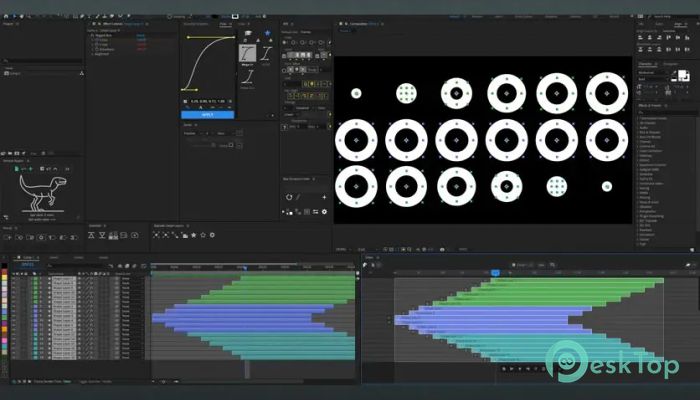700x400 pixels.
Task: Click the blue timecode in the left timeline
Action: pyautogui.click(x=28, y=265)
